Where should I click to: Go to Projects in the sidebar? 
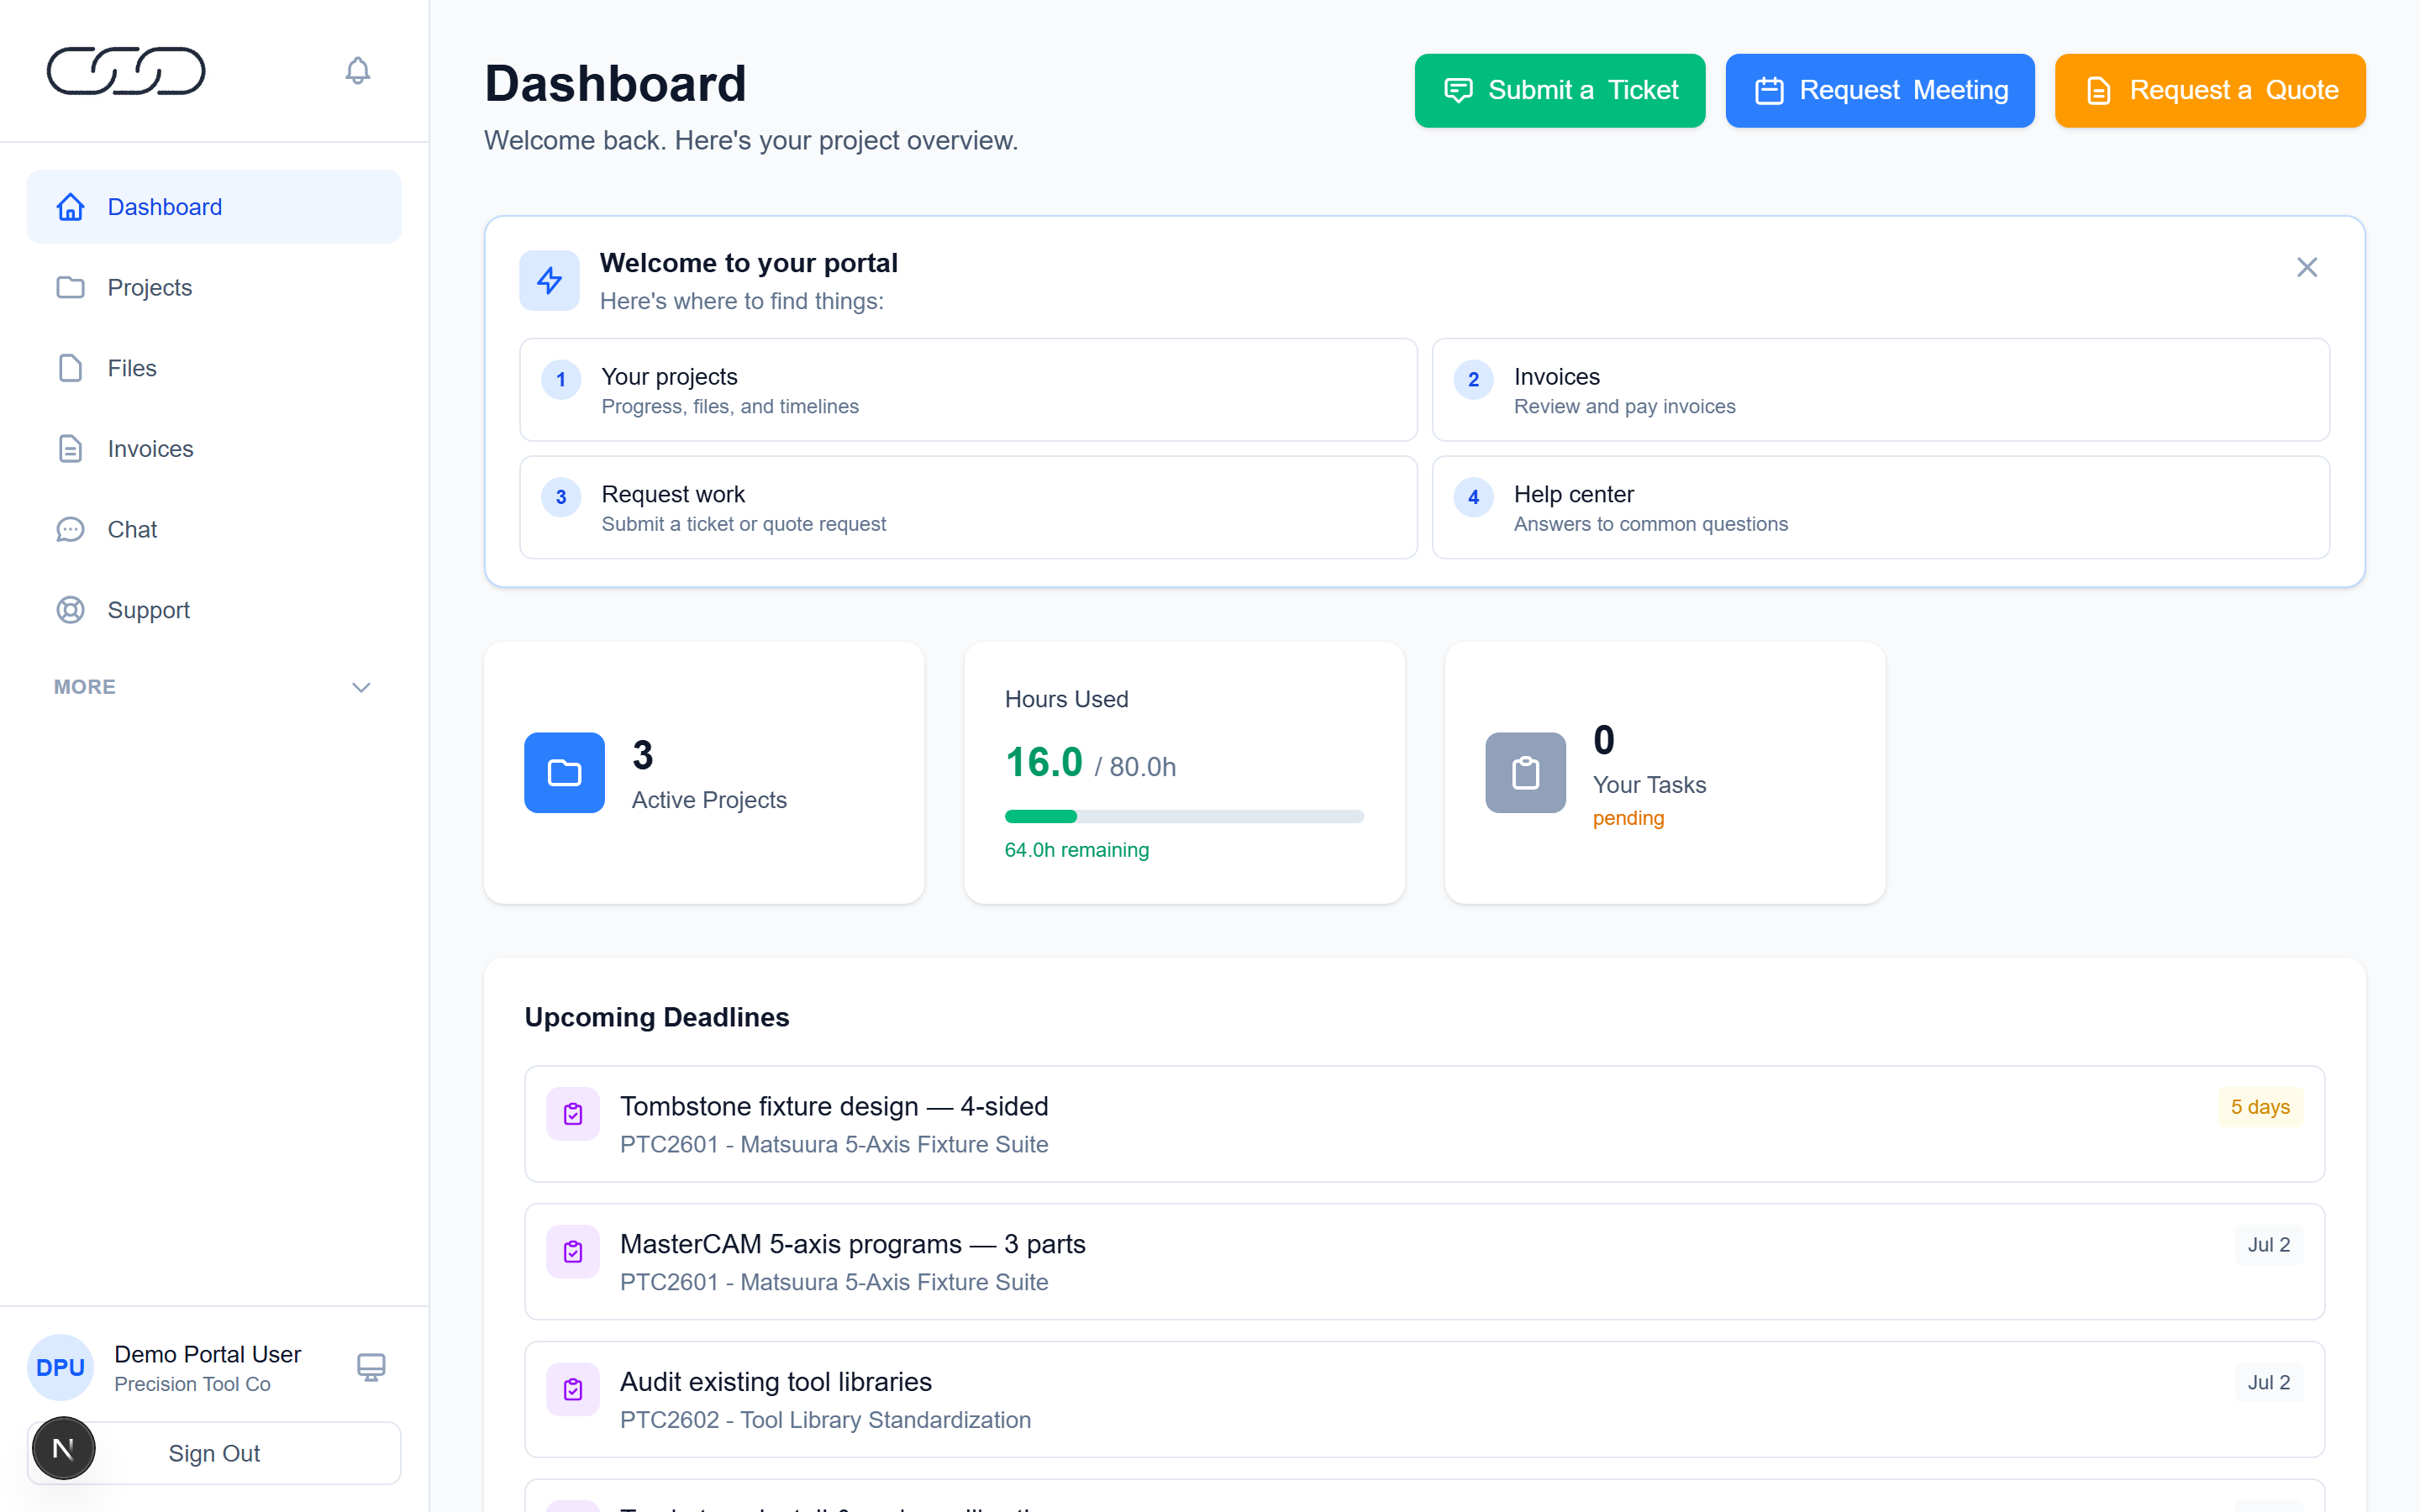pos(214,287)
